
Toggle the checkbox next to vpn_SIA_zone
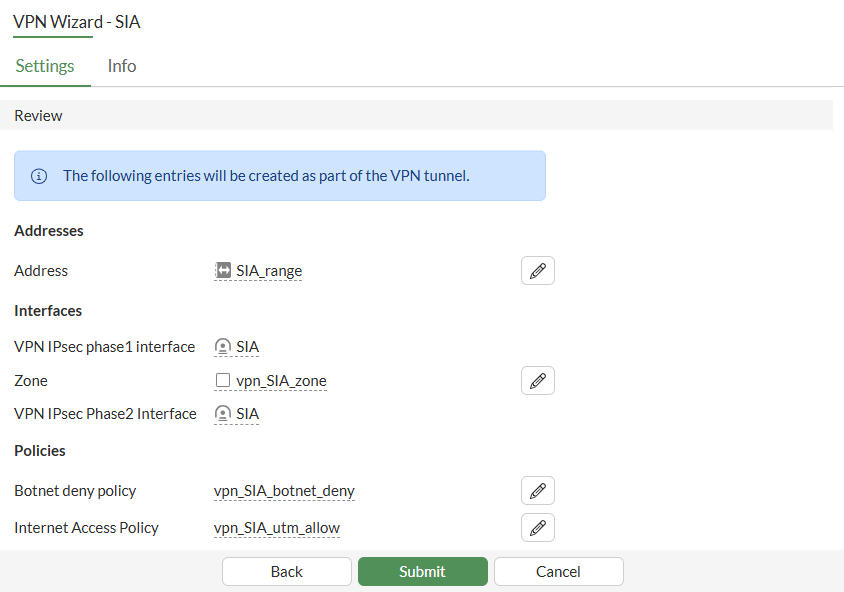pos(222,380)
